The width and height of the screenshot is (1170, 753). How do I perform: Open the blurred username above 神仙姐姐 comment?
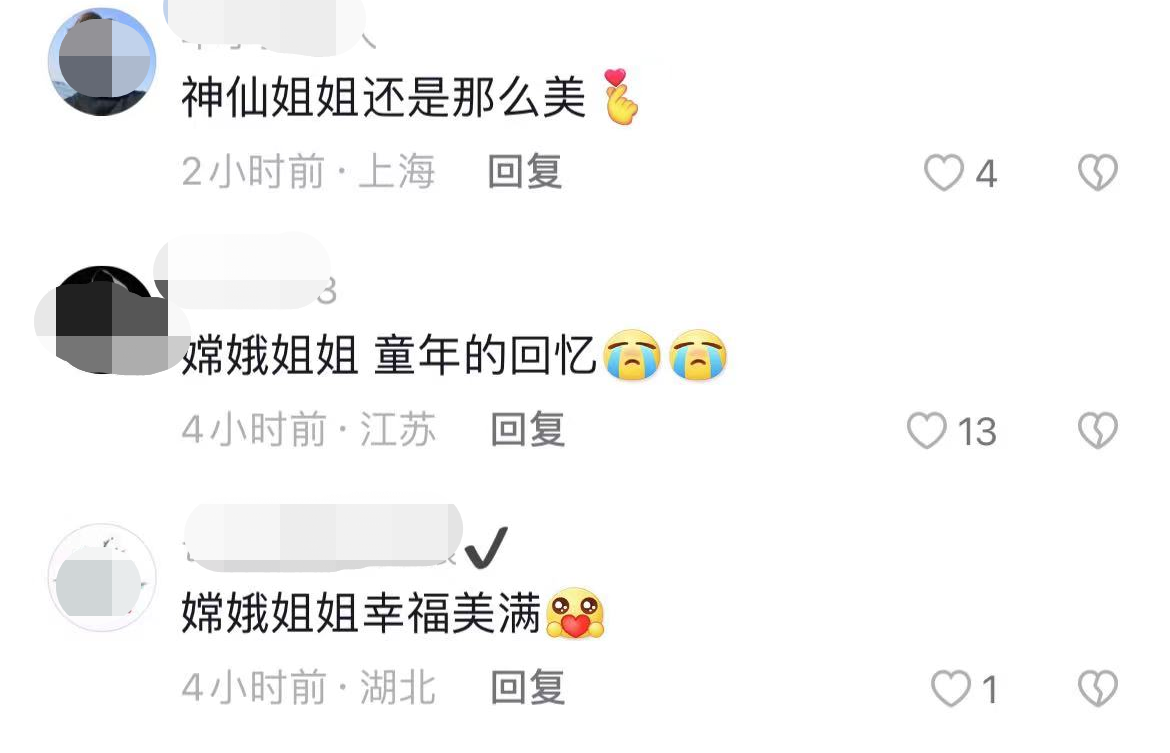tap(269, 27)
